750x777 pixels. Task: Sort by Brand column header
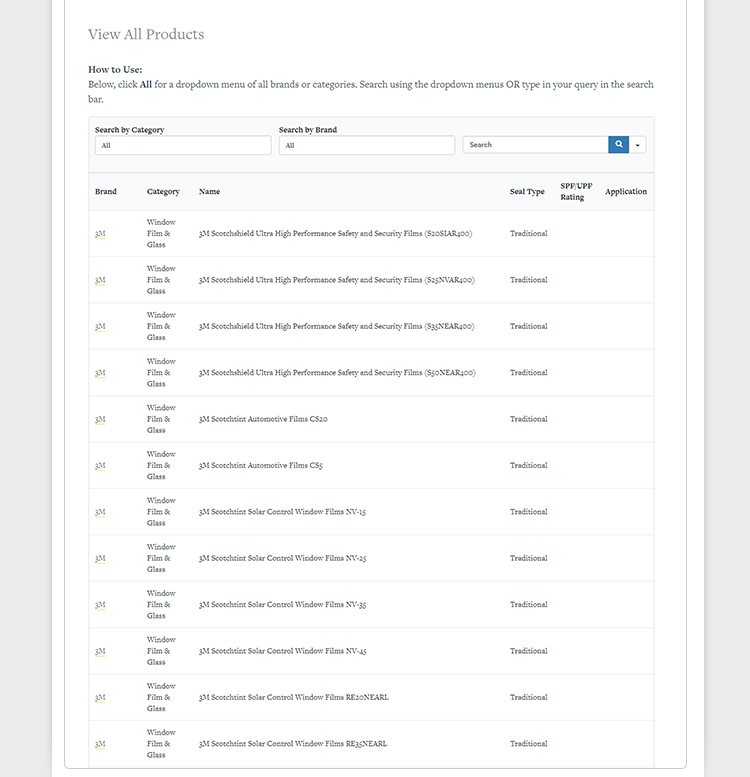(x=106, y=191)
